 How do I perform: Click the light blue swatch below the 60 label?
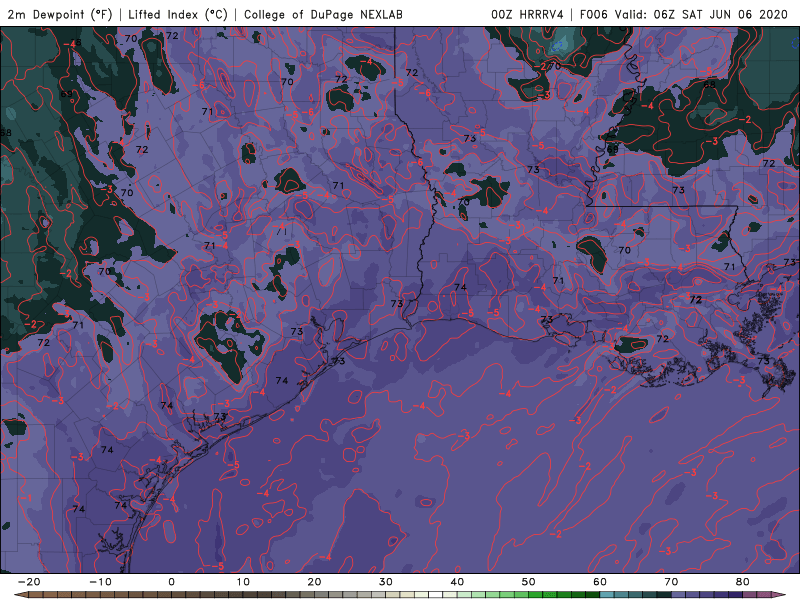click(x=607, y=595)
